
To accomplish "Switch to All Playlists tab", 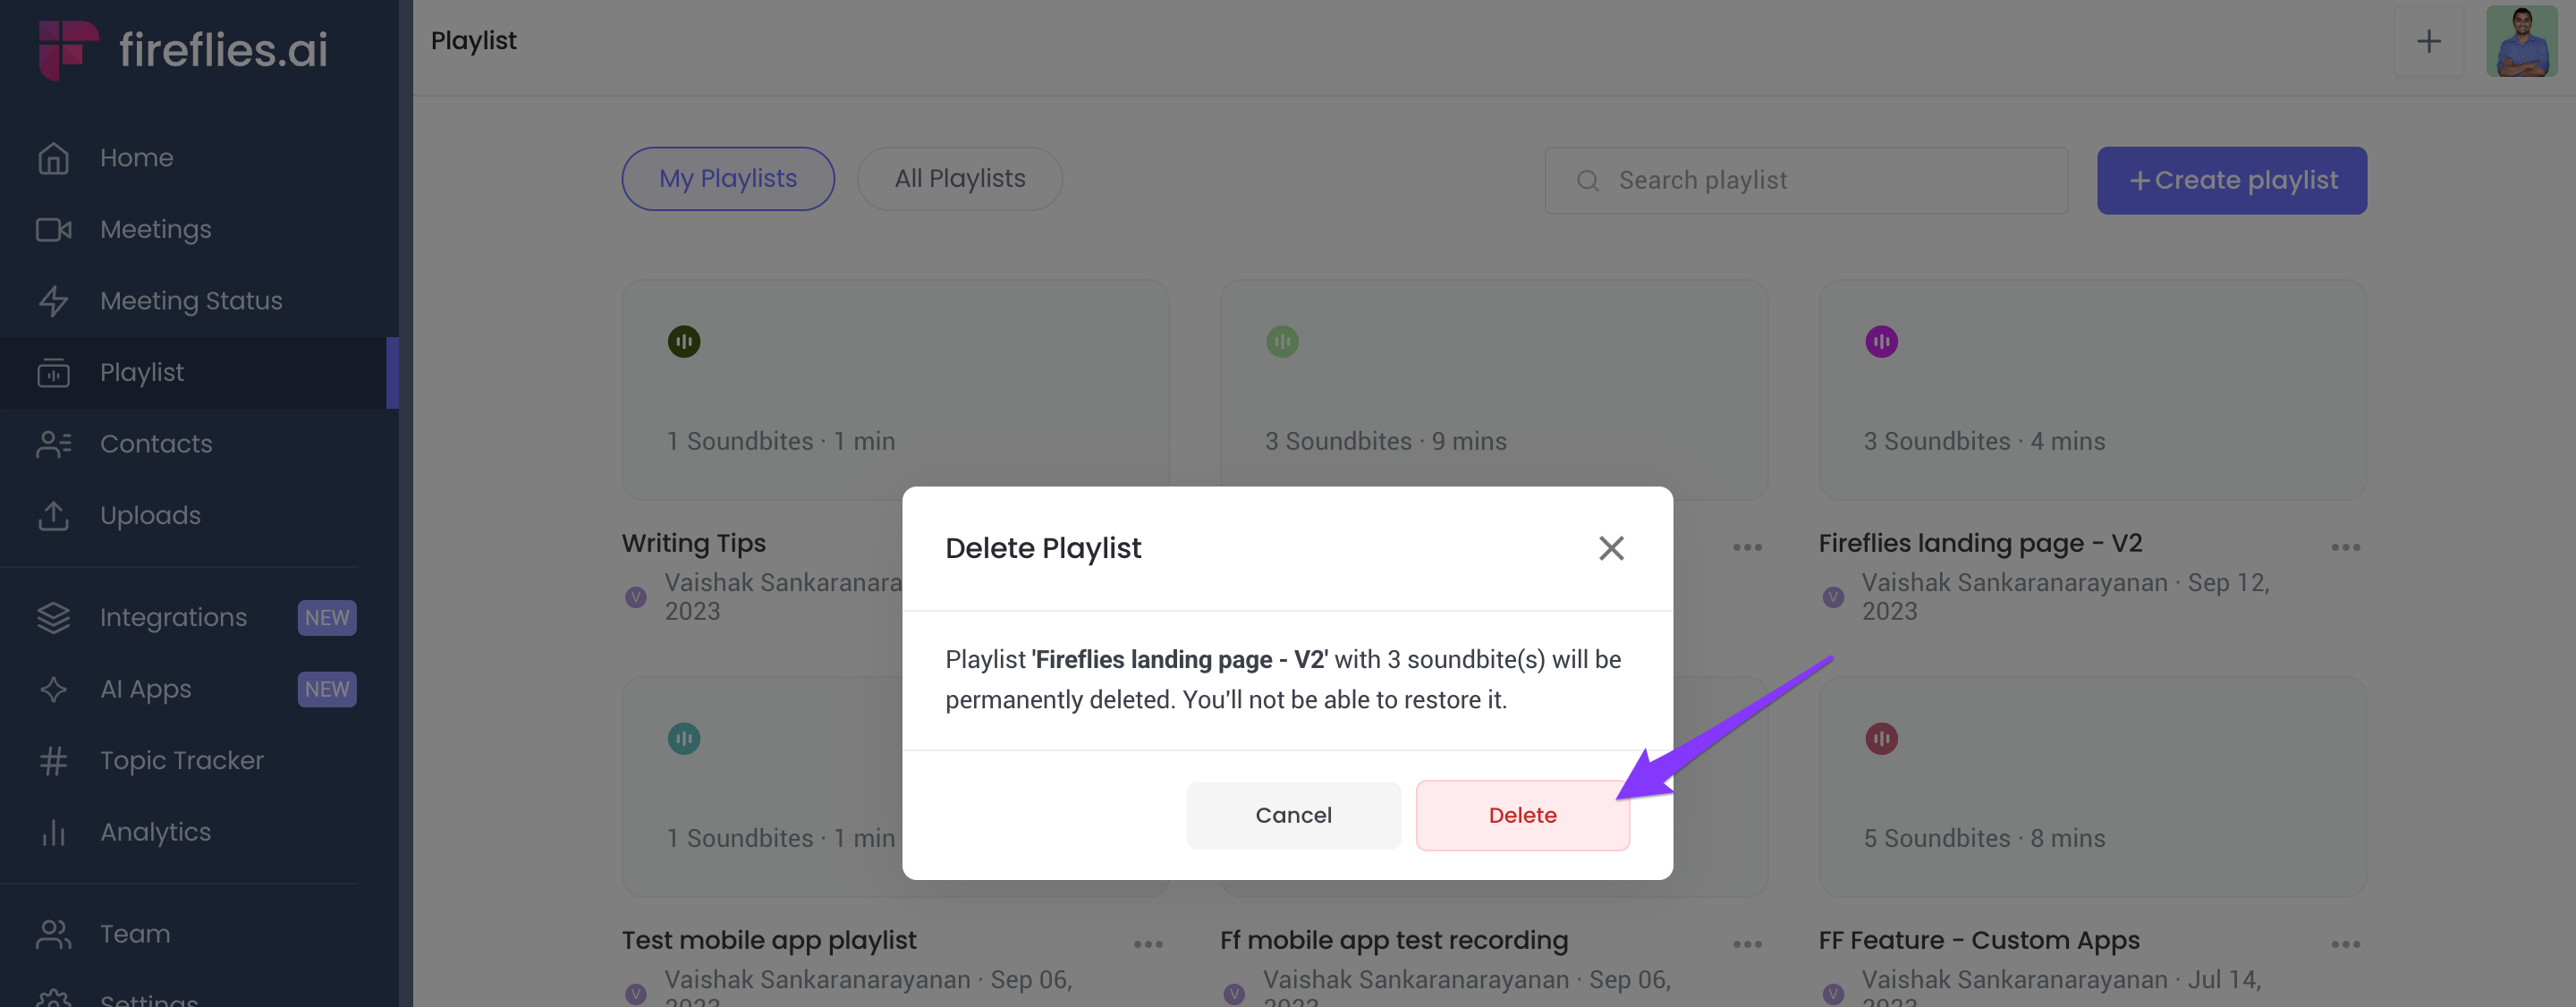I will (x=959, y=179).
